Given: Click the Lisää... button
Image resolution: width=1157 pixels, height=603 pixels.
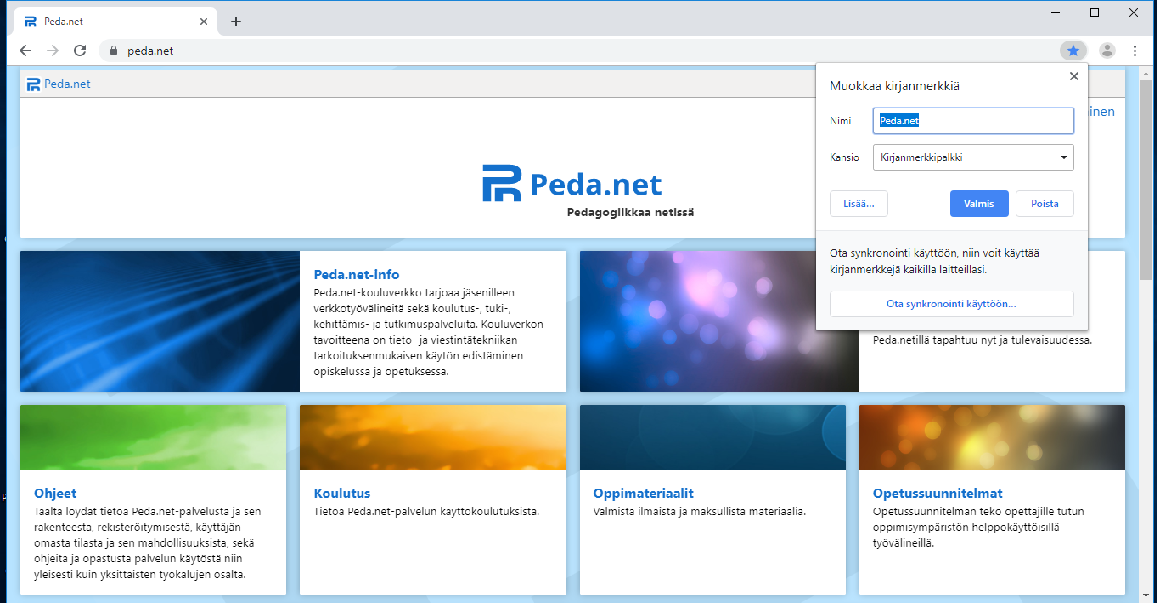Looking at the screenshot, I should tap(858, 204).
